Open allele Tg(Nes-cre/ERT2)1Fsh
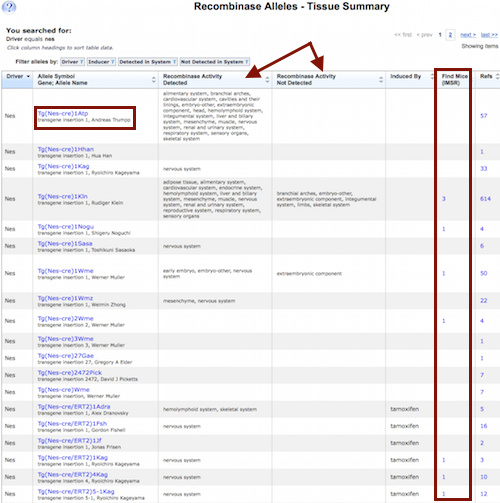The image size is (500, 503). point(72,424)
